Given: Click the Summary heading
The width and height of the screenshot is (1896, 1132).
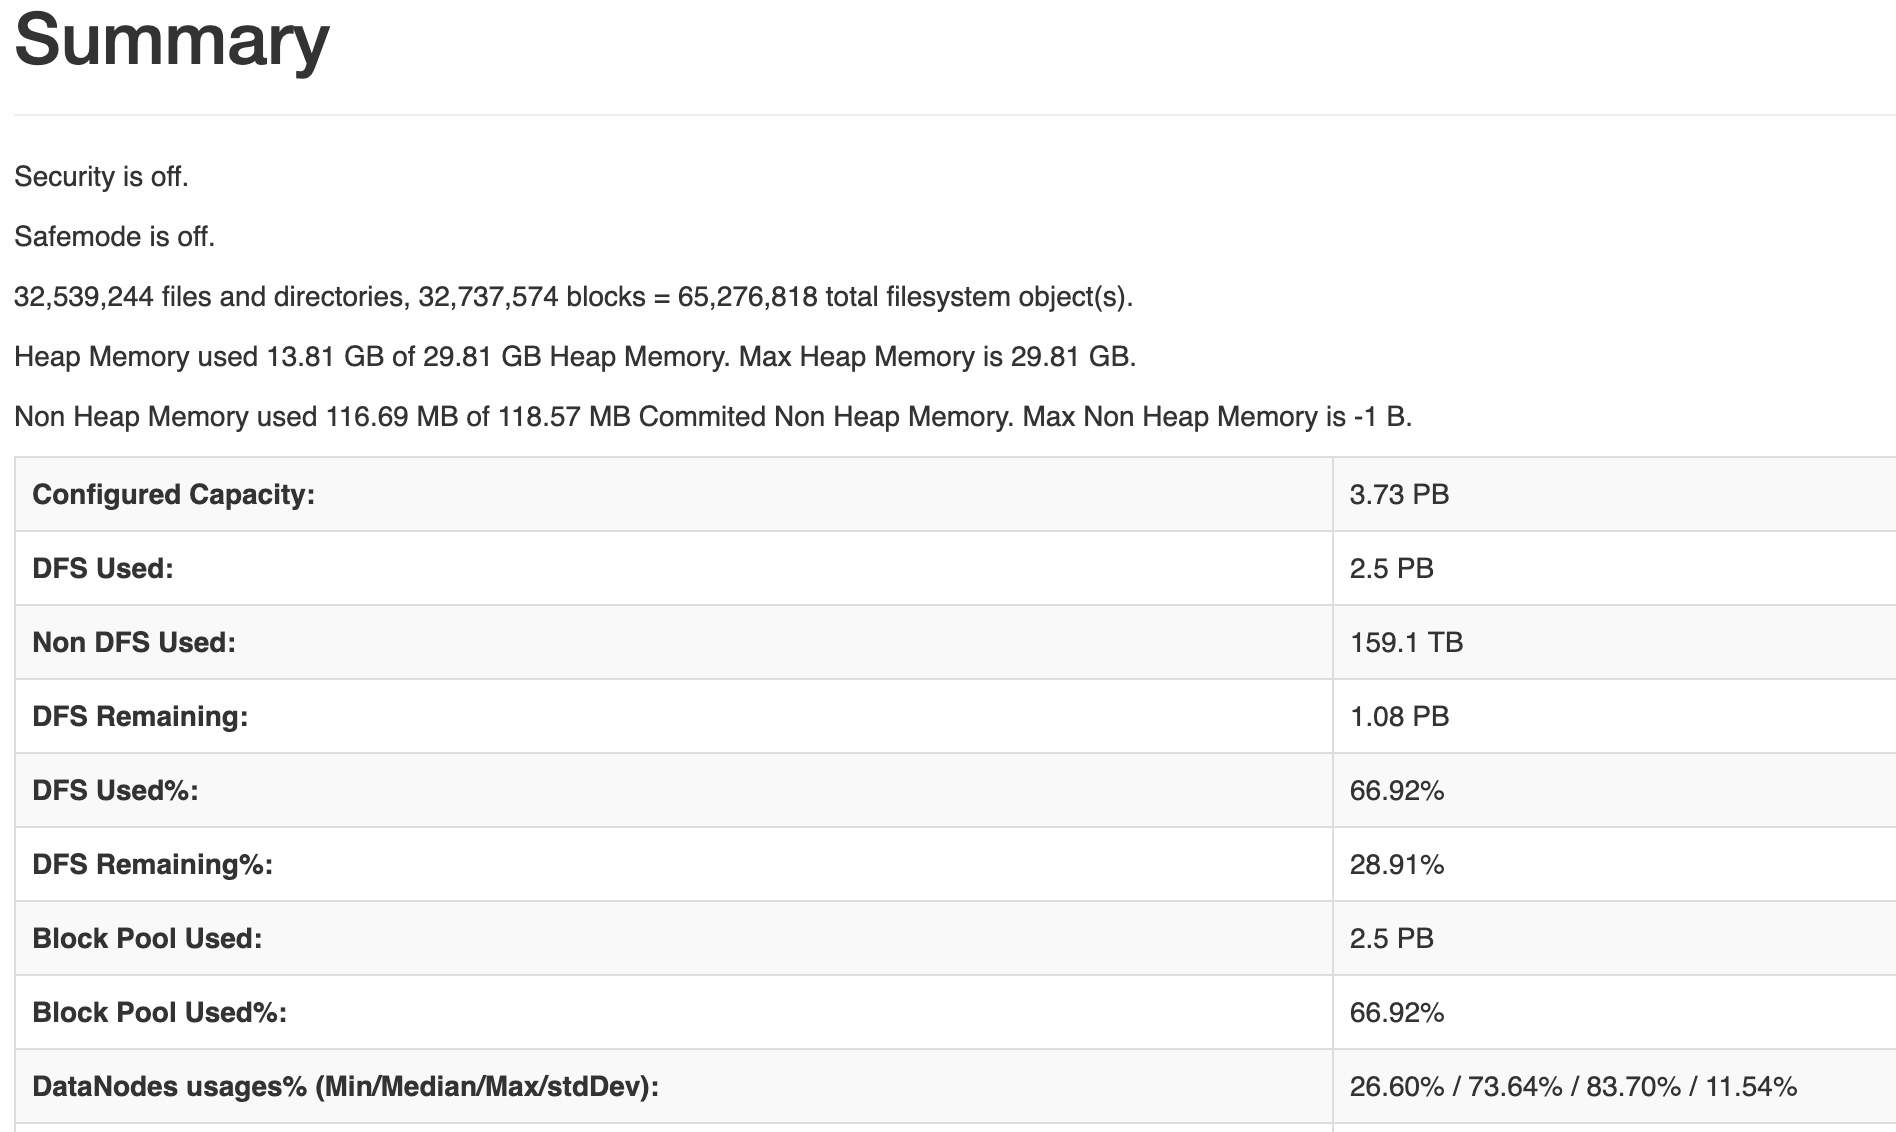Looking at the screenshot, I should click(172, 40).
